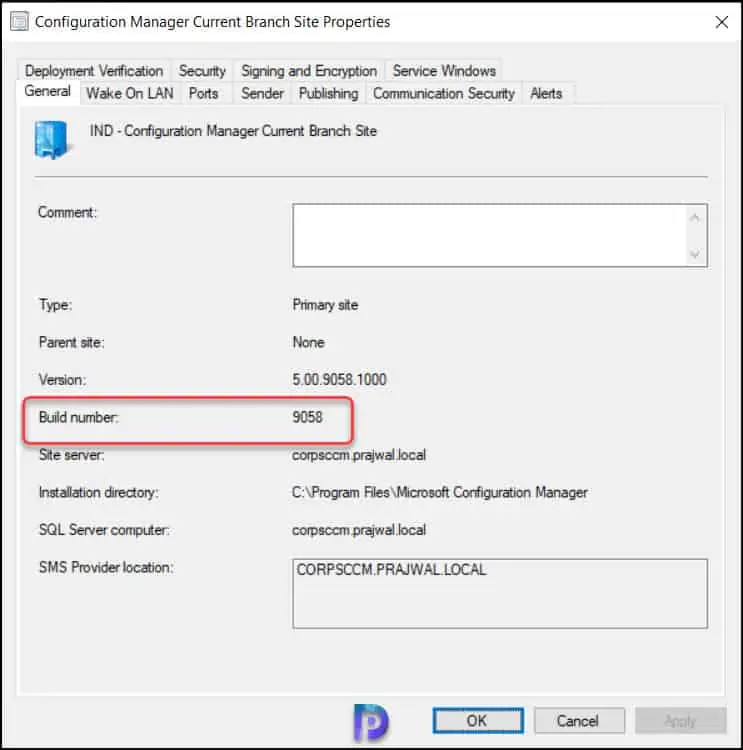Viewport: 743px width, 750px height.
Task: Click the Site server value corpsccm.prajwal.local
Action: click(x=359, y=455)
